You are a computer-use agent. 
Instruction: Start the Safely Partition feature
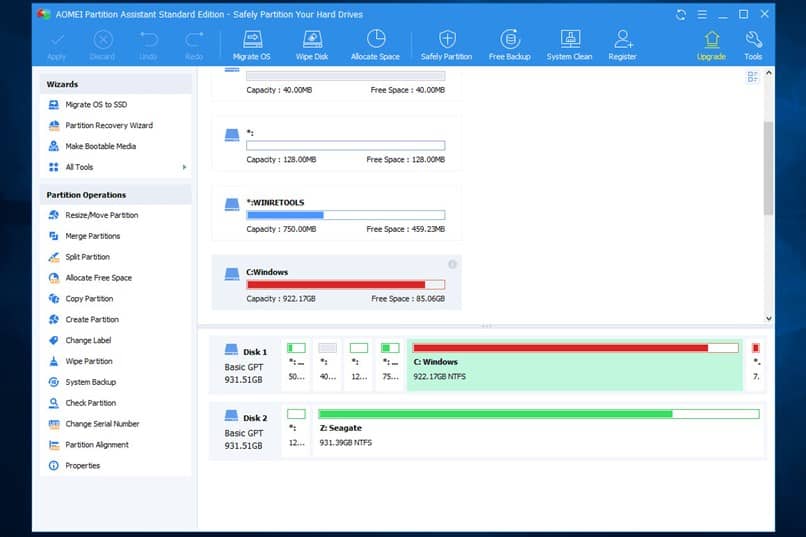(447, 45)
